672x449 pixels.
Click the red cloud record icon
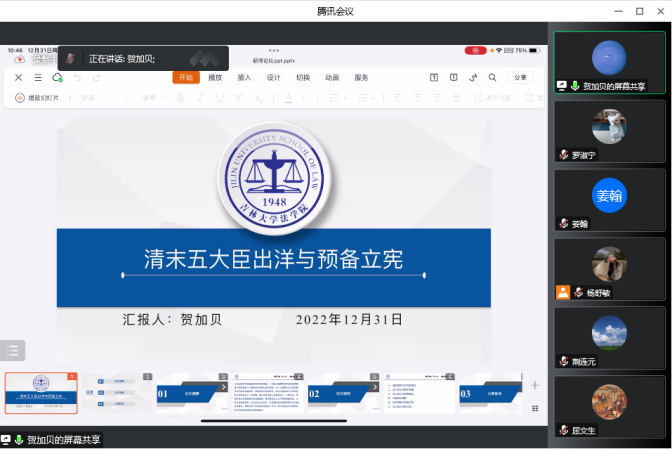[x=20, y=60]
